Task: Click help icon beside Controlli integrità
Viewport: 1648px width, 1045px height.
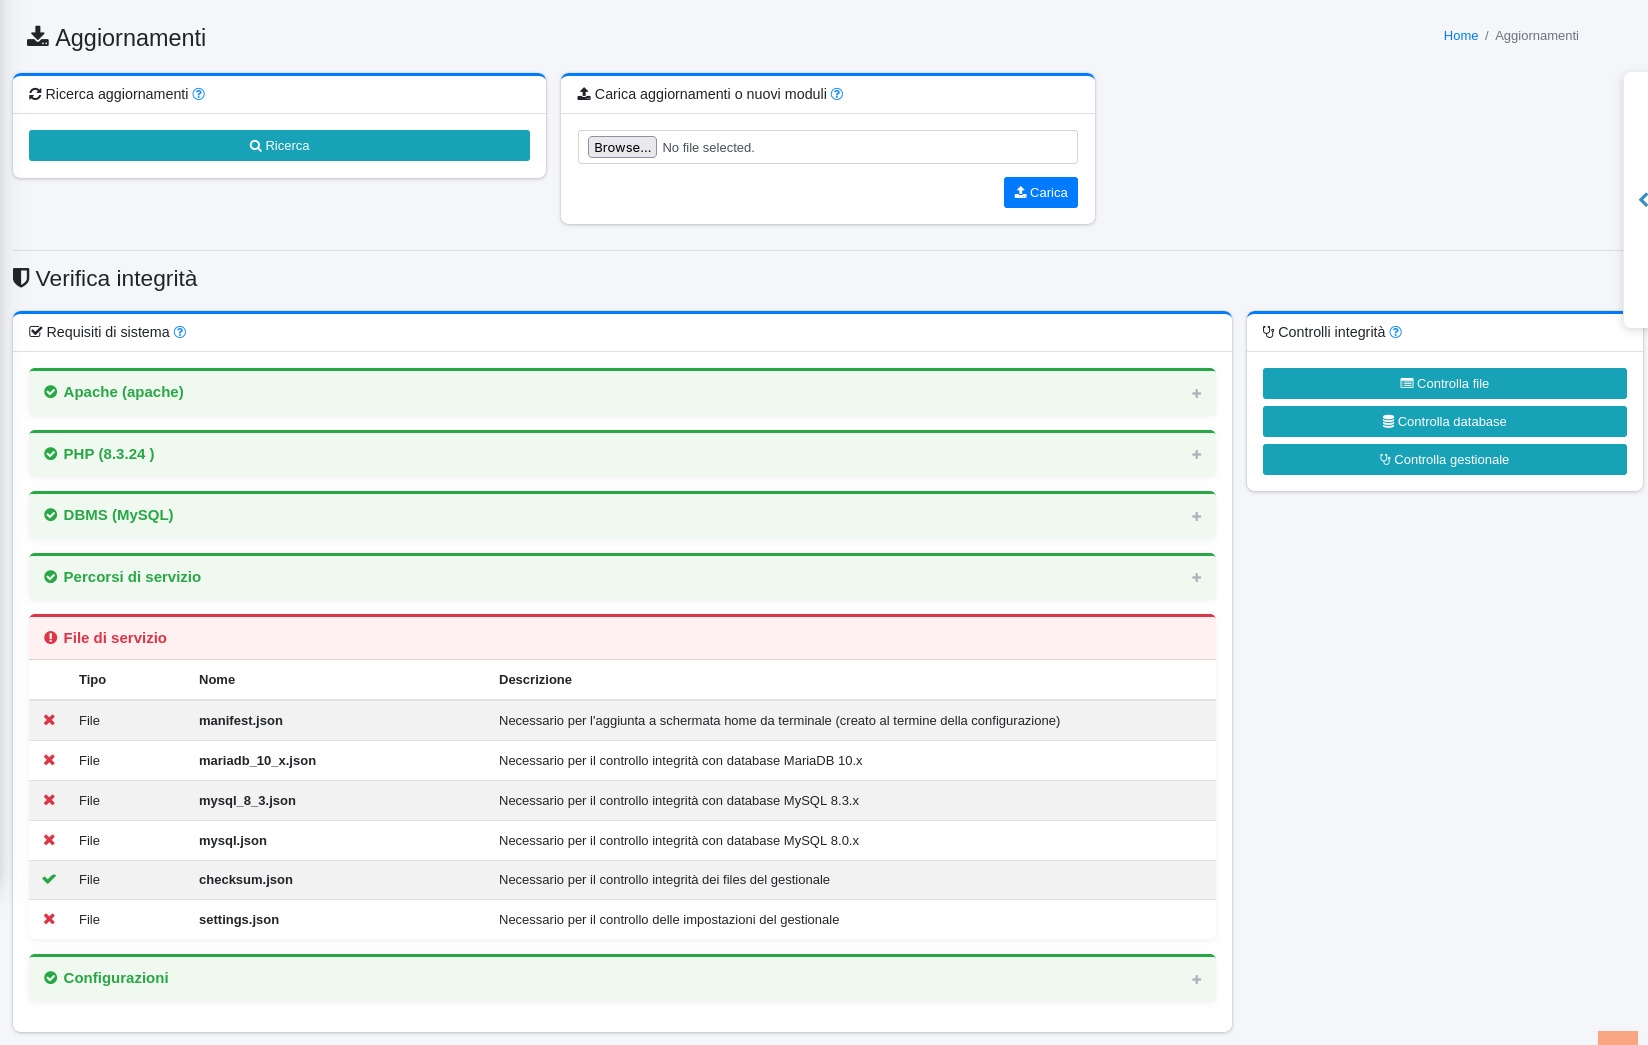Action: pos(1395,332)
